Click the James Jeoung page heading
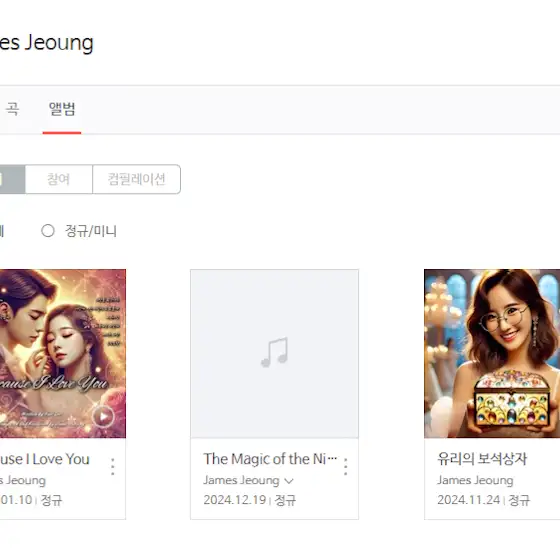 click(46, 43)
